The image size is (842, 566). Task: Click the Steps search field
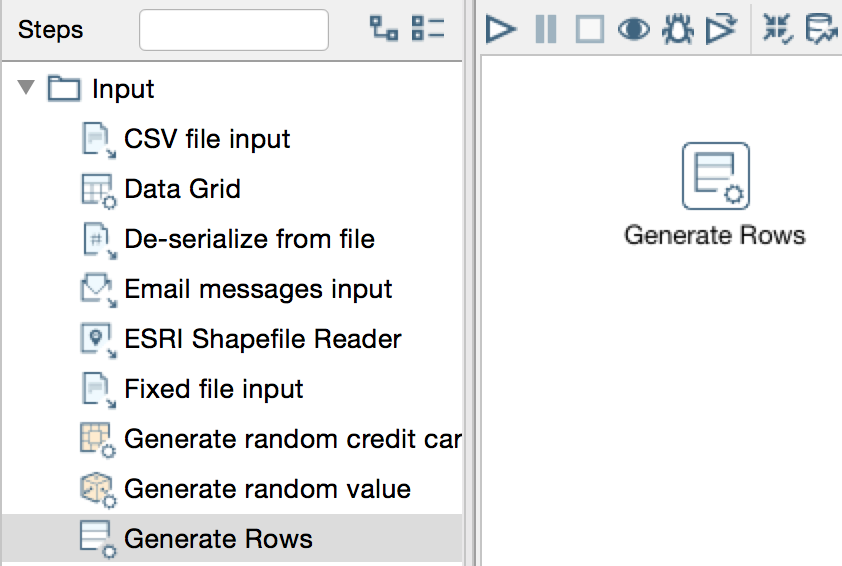pyautogui.click(x=233, y=30)
